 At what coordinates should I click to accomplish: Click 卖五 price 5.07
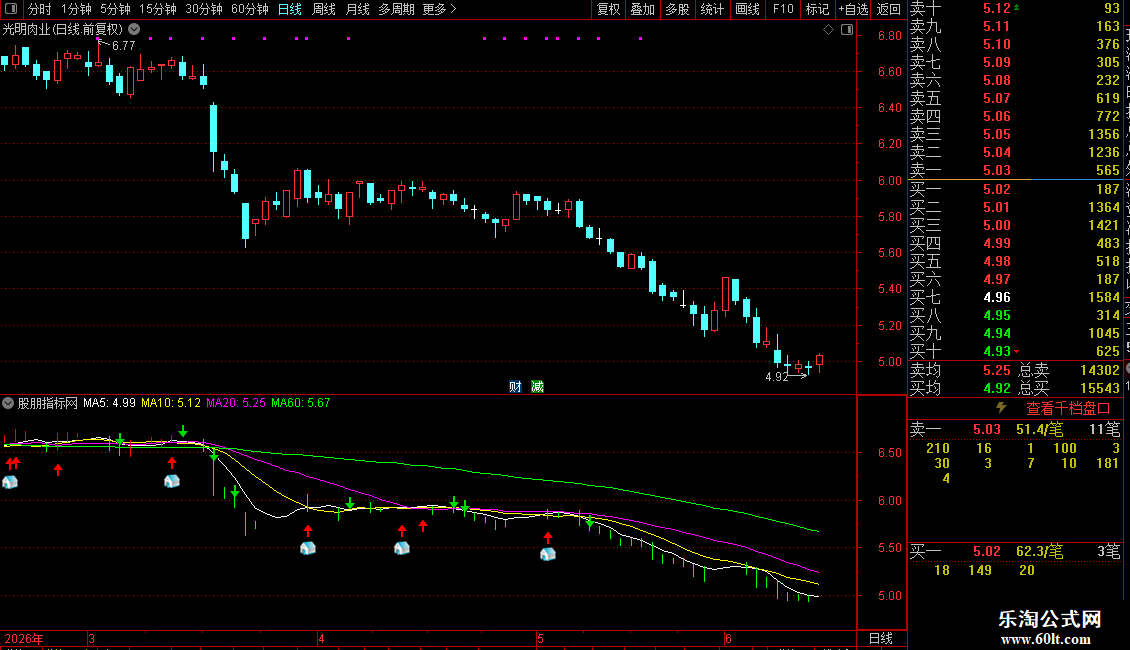coord(997,98)
